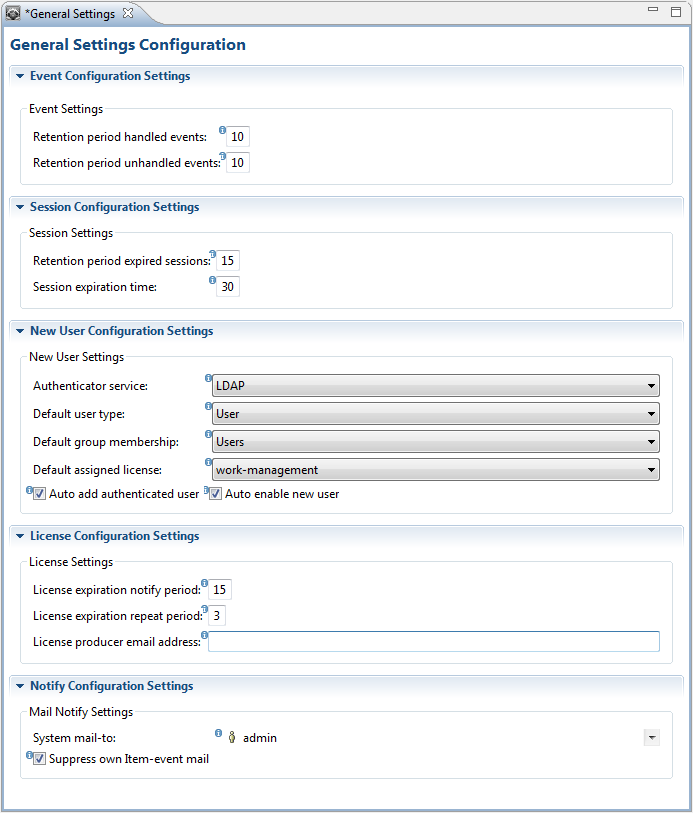The width and height of the screenshot is (693, 813).
Task: Uncheck Auto add authenticated user
Action: pyautogui.click(x=40, y=494)
